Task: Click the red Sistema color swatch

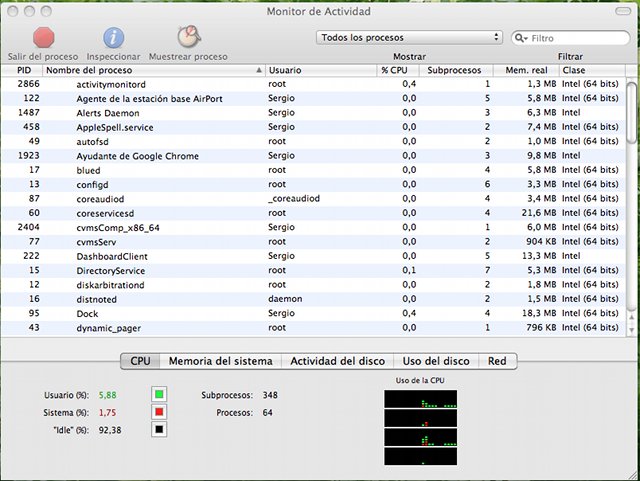Action: point(158,412)
